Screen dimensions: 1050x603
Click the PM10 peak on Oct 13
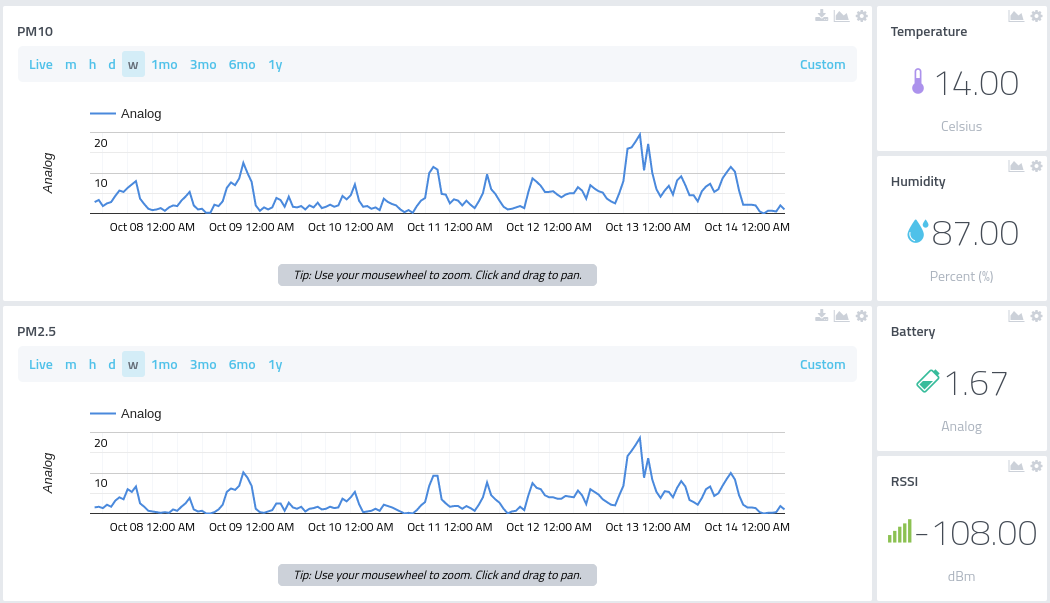coord(640,135)
